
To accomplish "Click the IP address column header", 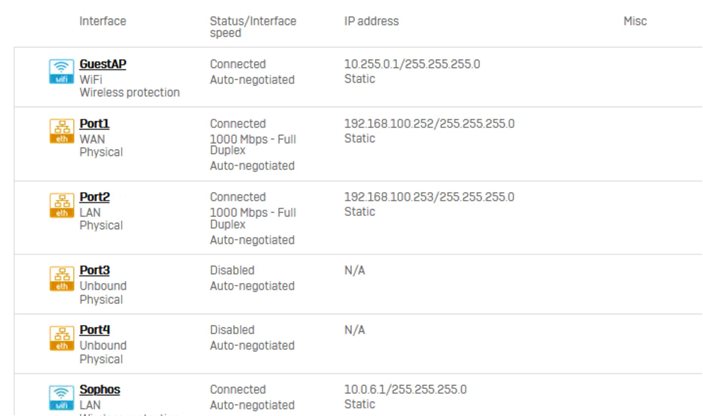I will pyautogui.click(x=371, y=21).
